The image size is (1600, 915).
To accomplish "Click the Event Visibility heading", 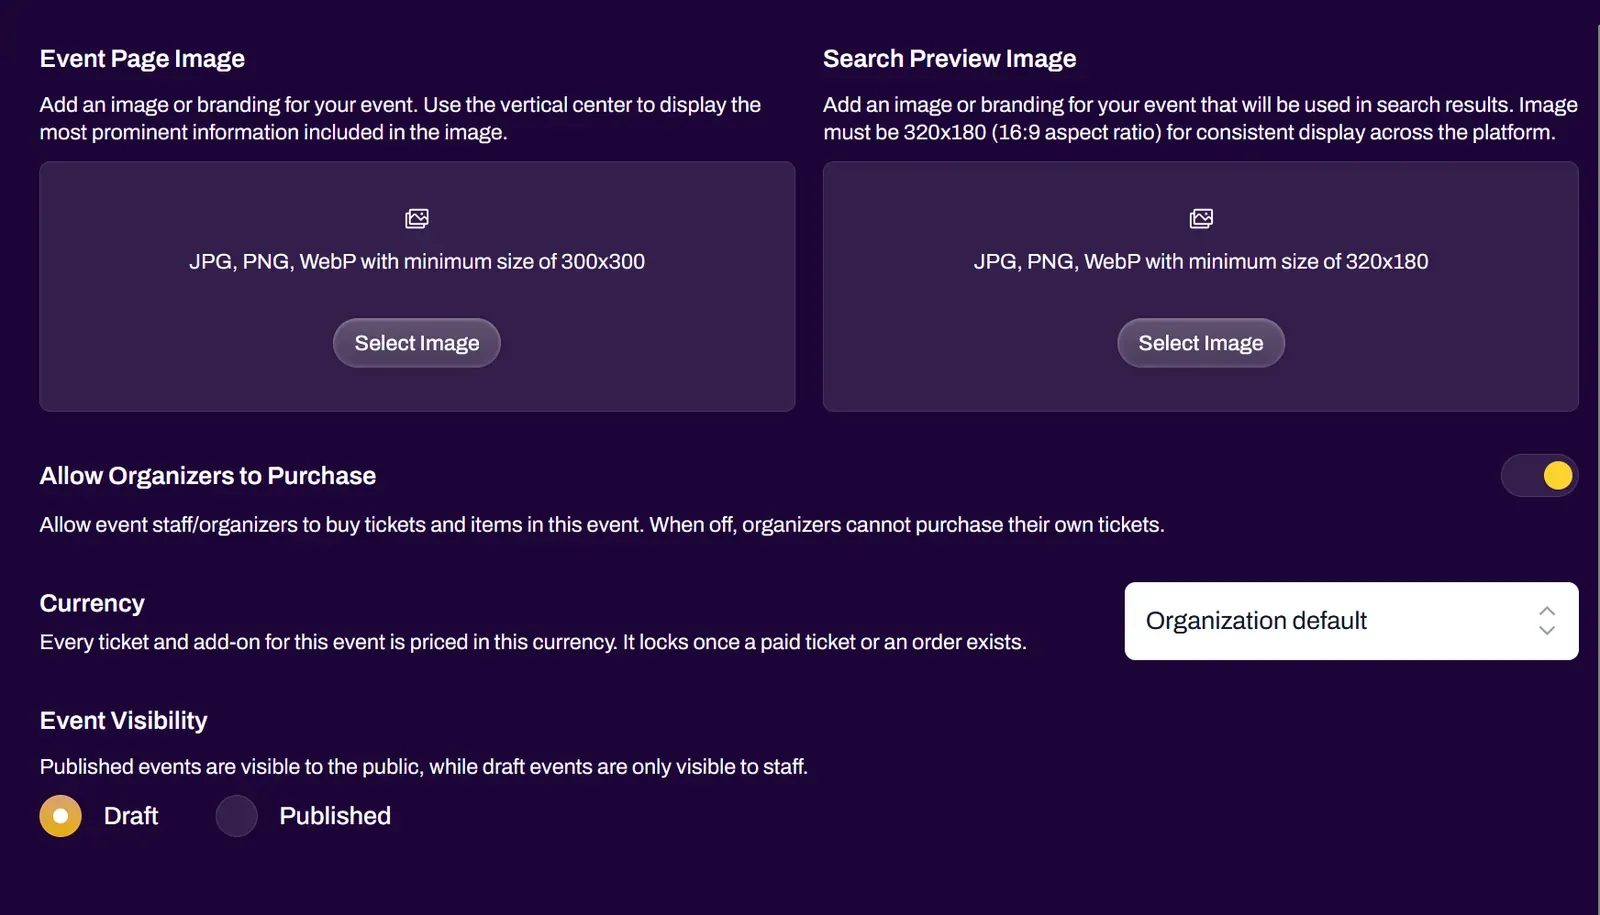I will [x=124, y=720].
